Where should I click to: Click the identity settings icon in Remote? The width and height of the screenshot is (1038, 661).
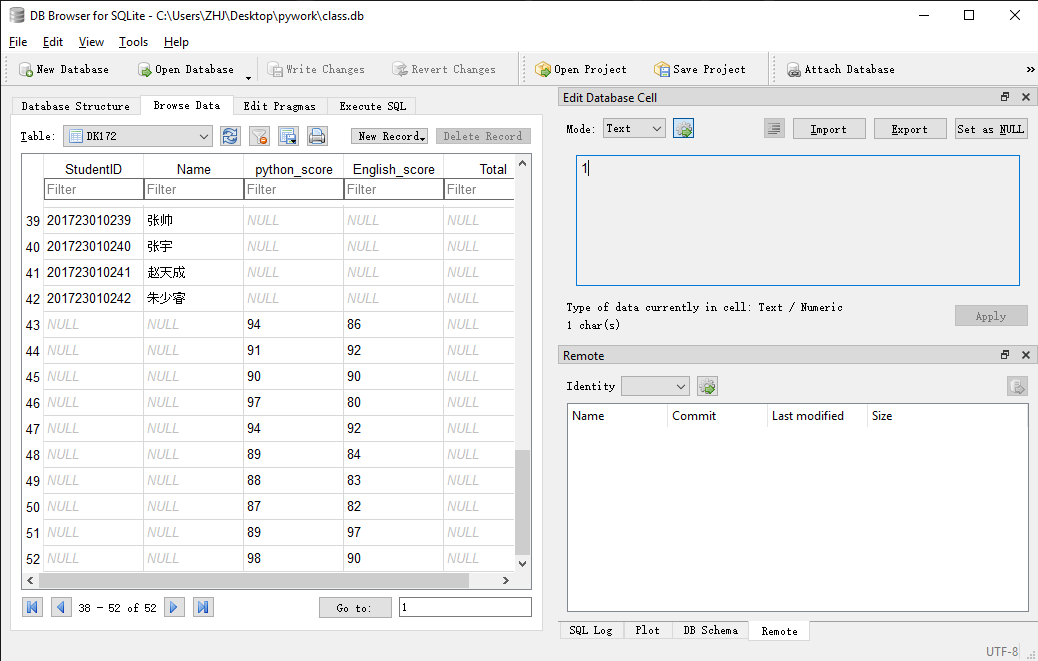(x=707, y=386)
